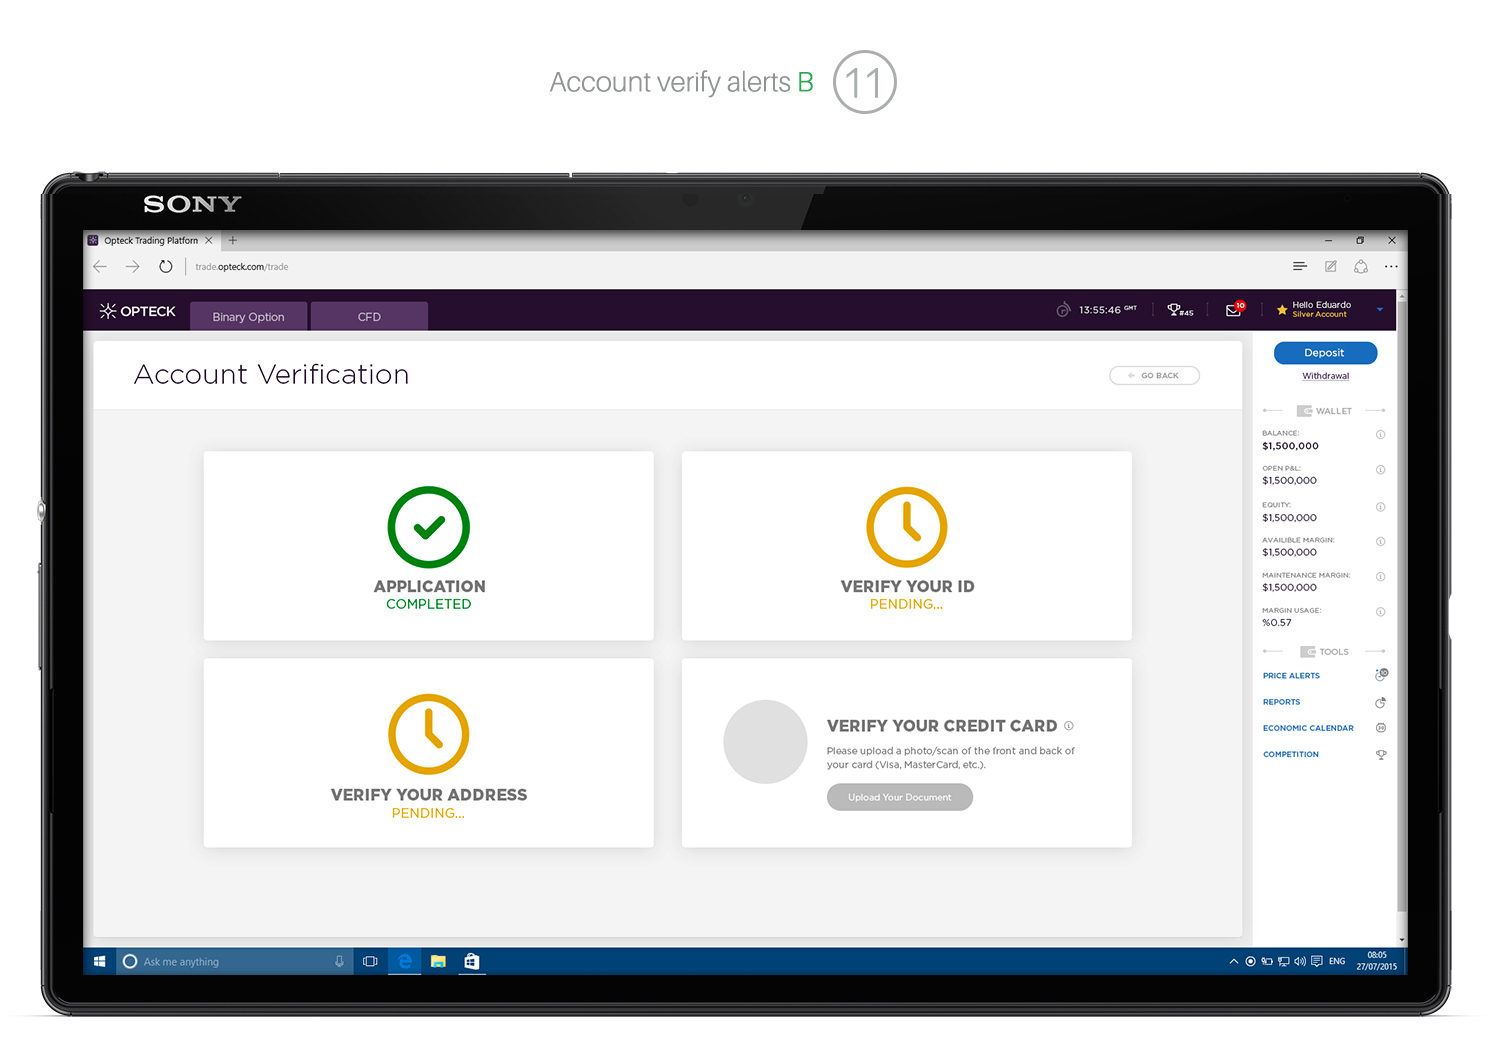Click the Cortana microphone icon
Viewport: 1491px width, 1057px height.
point(339,961)
